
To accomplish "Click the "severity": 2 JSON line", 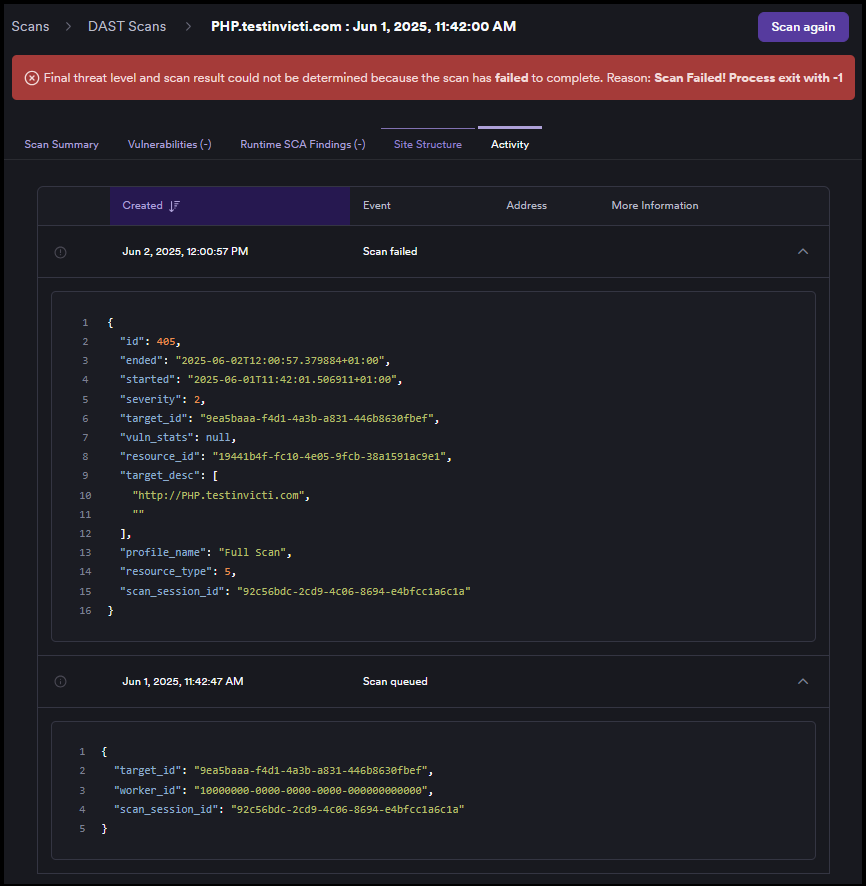I will tap(162, 399).
